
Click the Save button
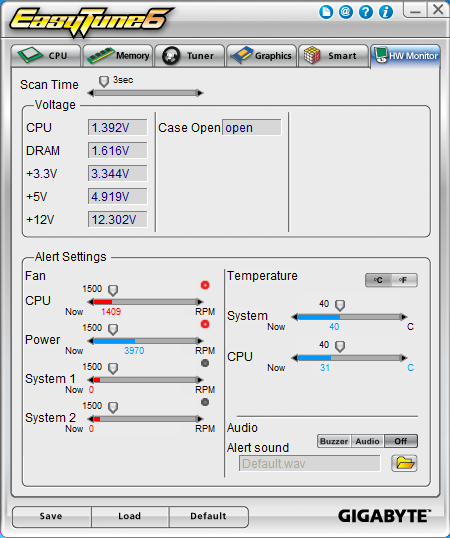tap(51, 516)
